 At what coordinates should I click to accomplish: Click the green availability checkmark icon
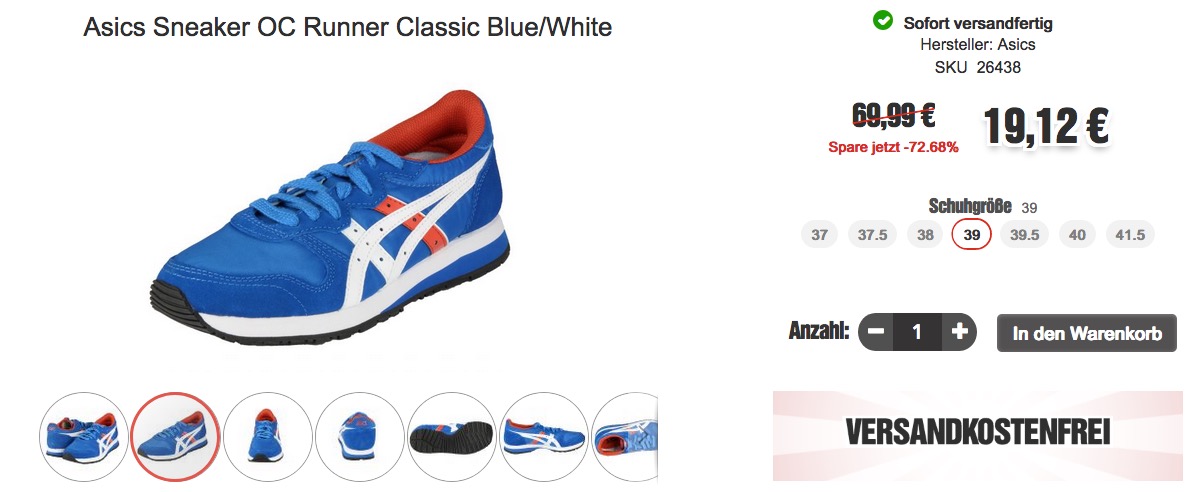(883, 21)
